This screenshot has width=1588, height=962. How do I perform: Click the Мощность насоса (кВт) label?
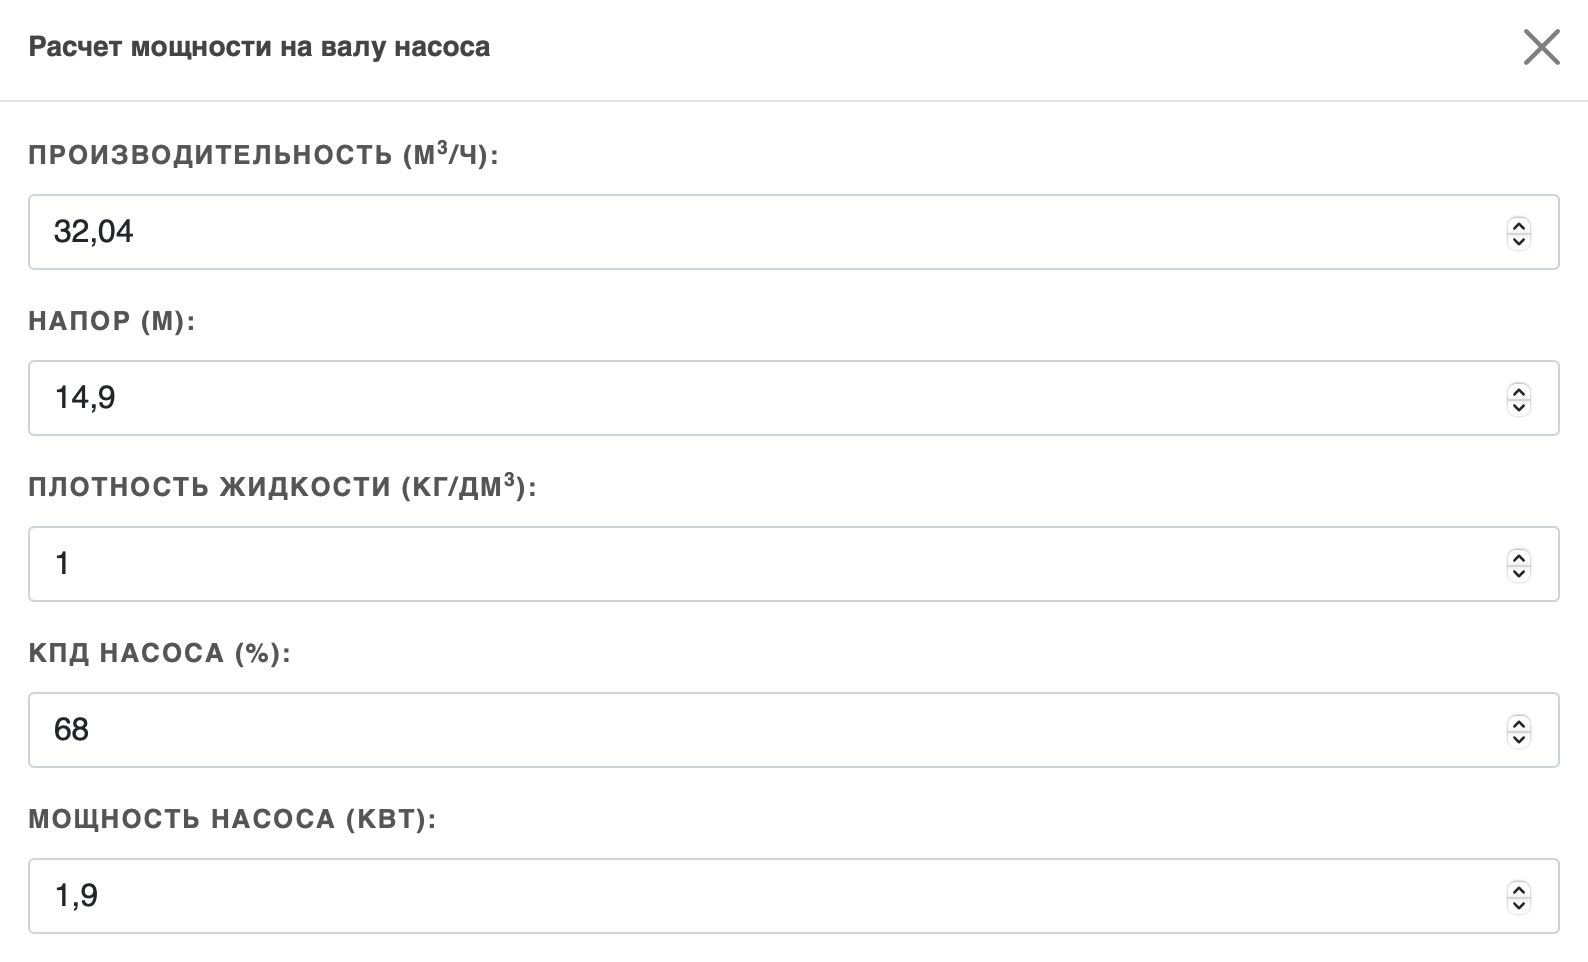tap(232, 819)
